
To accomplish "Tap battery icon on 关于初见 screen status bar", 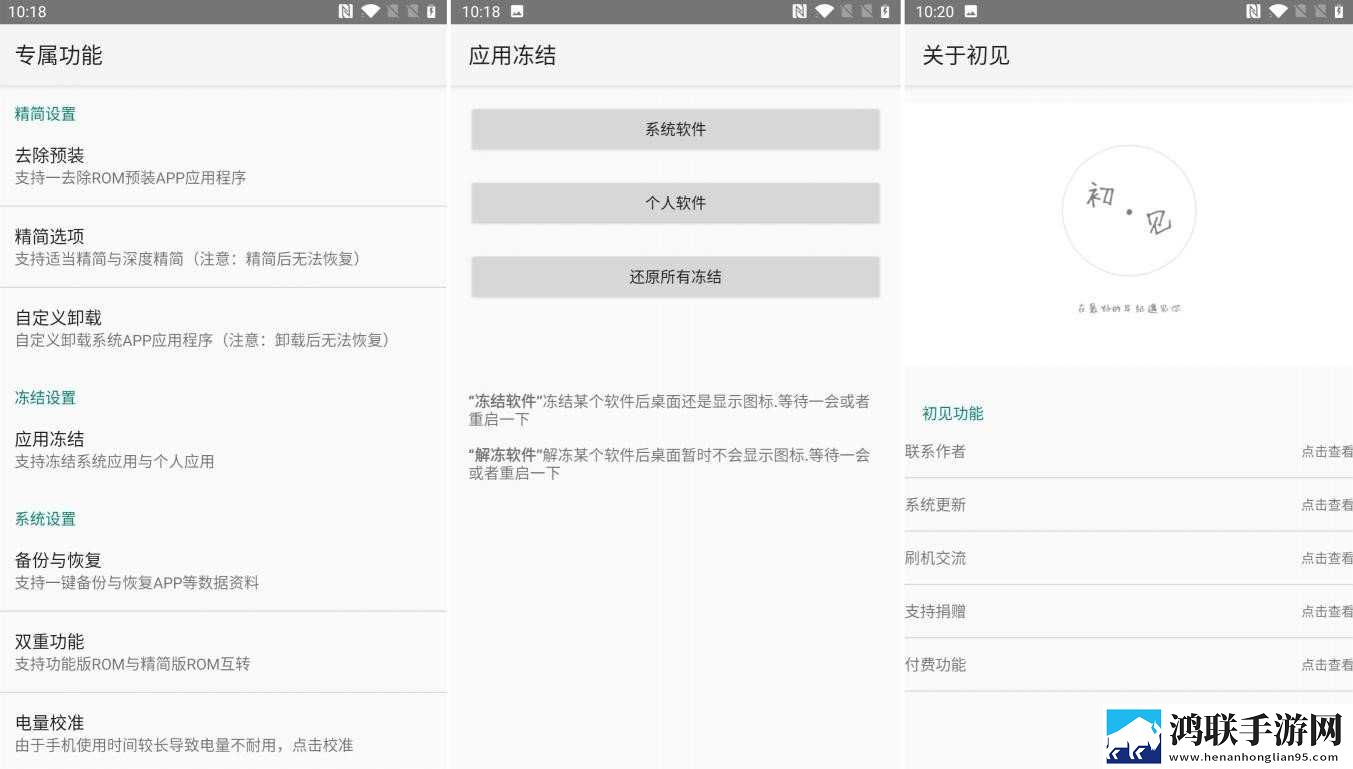I will [x=1339, y=12].
